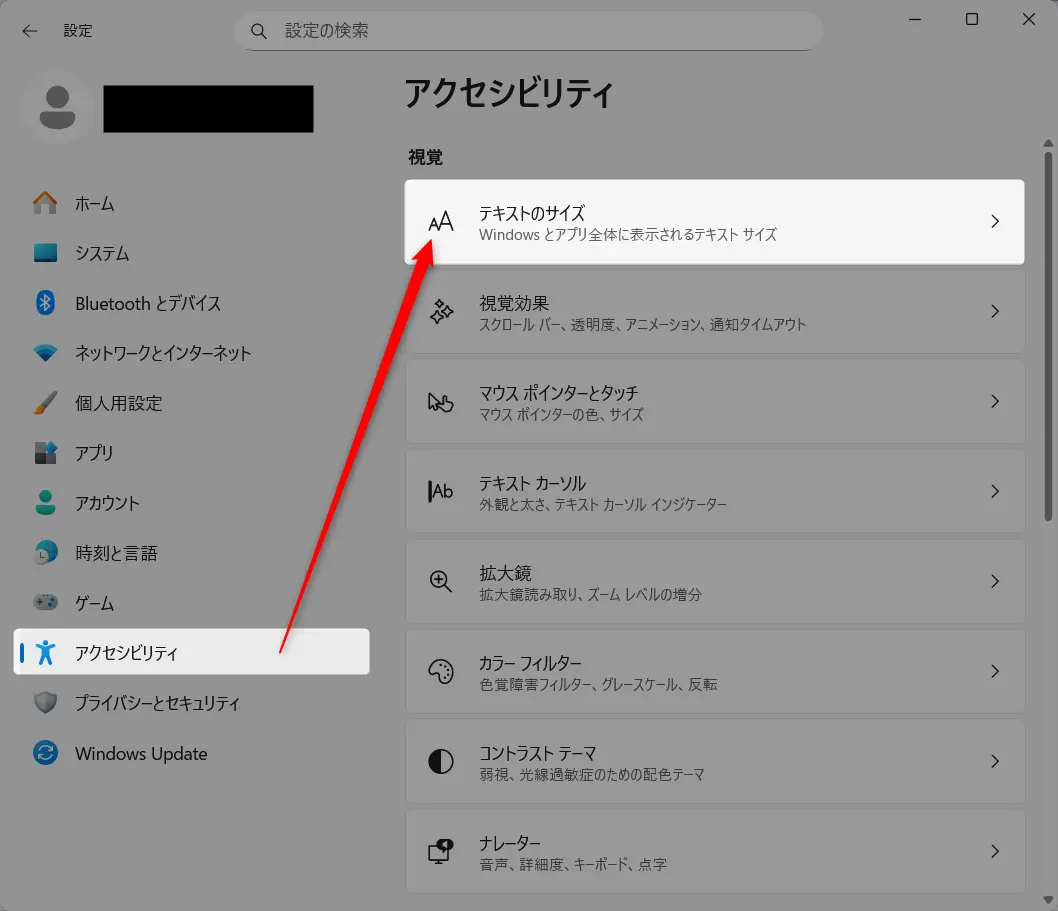Click the vertical scrollbar thumb

pyautogui.click(x=1048, y=336)
